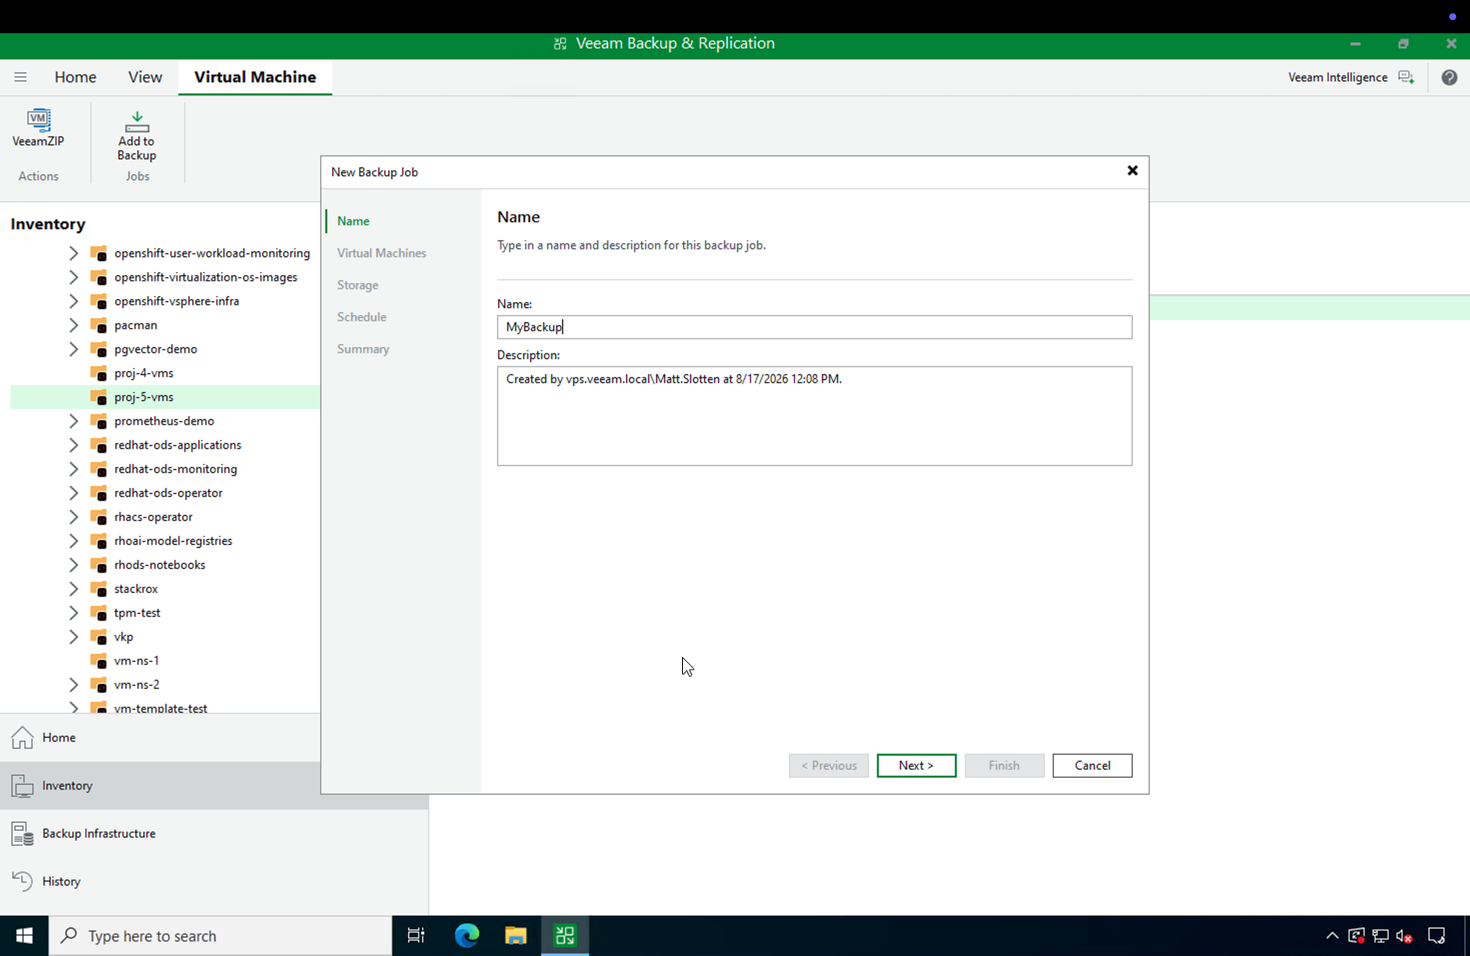Switch to the Home ribbon tab
The image size is (1470, 956).
pyautogui.click(x=75, y=77)
